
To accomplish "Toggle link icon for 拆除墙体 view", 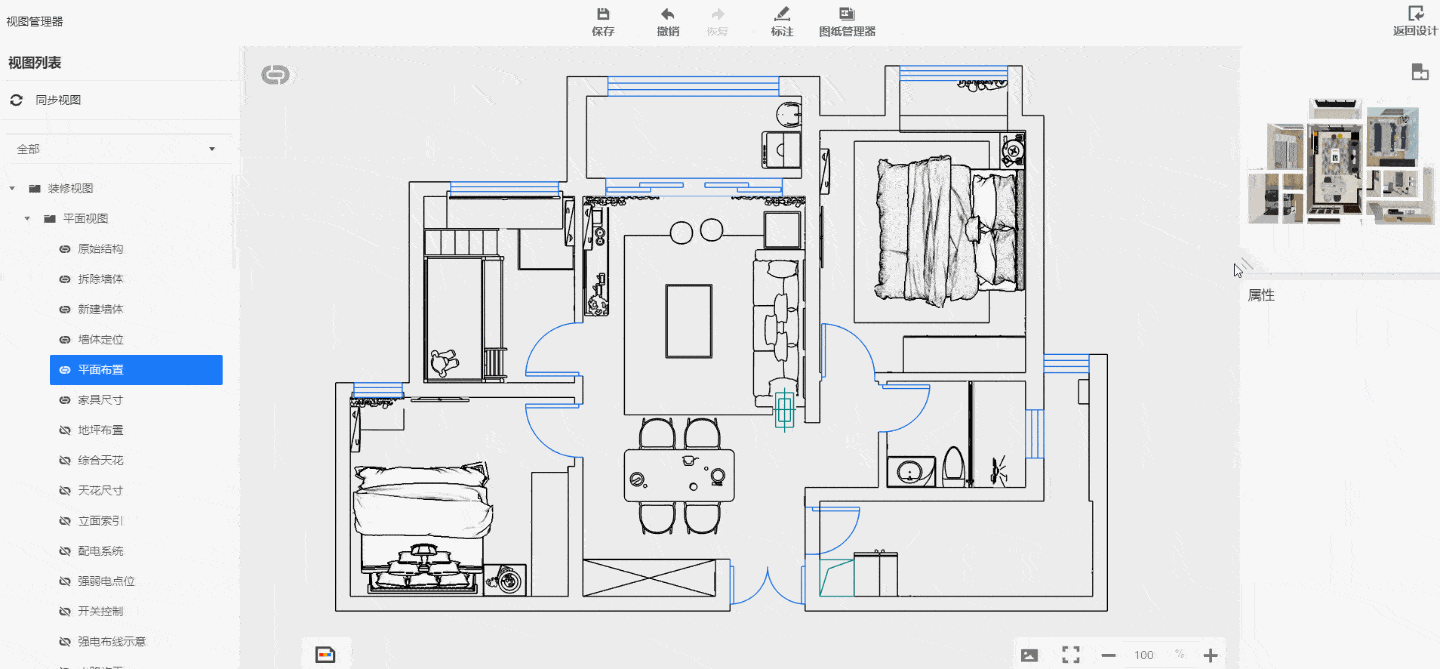I will point(64,279).
